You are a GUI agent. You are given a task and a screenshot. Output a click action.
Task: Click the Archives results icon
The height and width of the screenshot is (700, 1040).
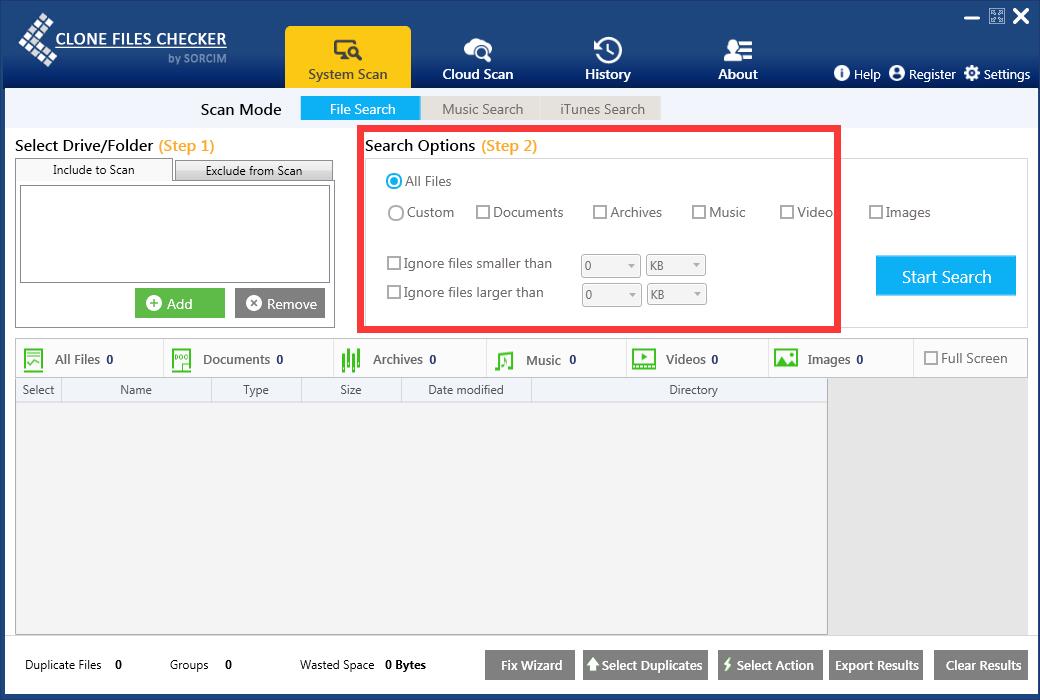pos(351,360)
